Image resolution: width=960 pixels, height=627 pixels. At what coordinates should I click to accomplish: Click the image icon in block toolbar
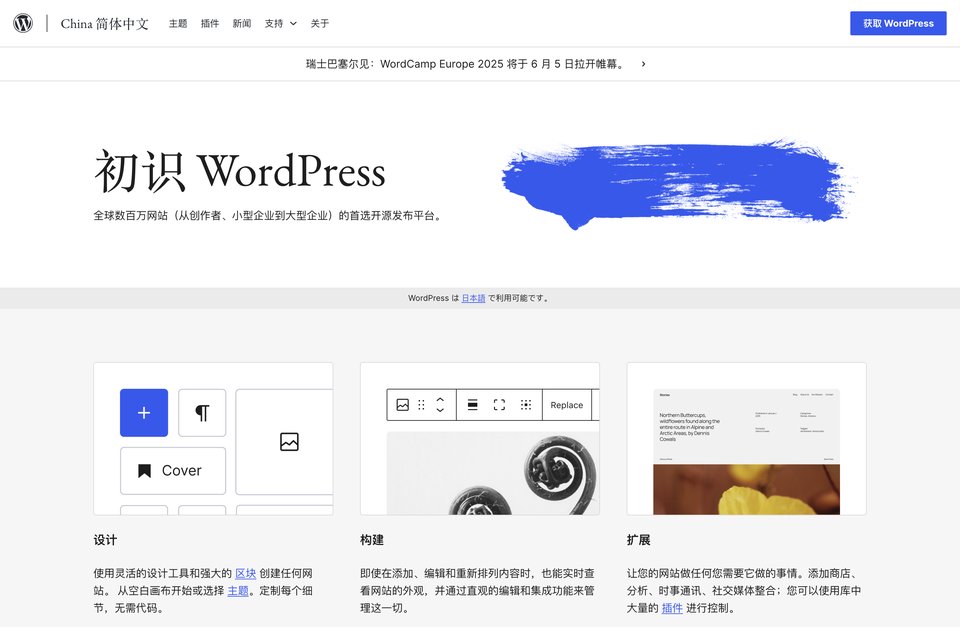click(x=402, y=405)
